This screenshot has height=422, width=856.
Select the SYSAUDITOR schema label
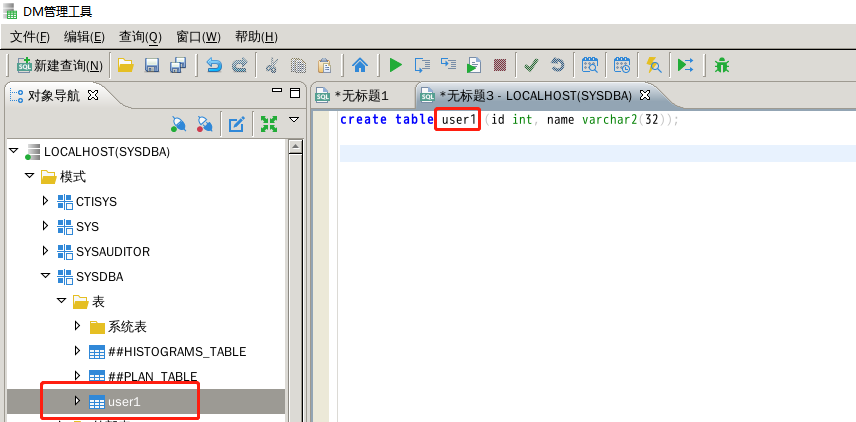pos(113,252)
